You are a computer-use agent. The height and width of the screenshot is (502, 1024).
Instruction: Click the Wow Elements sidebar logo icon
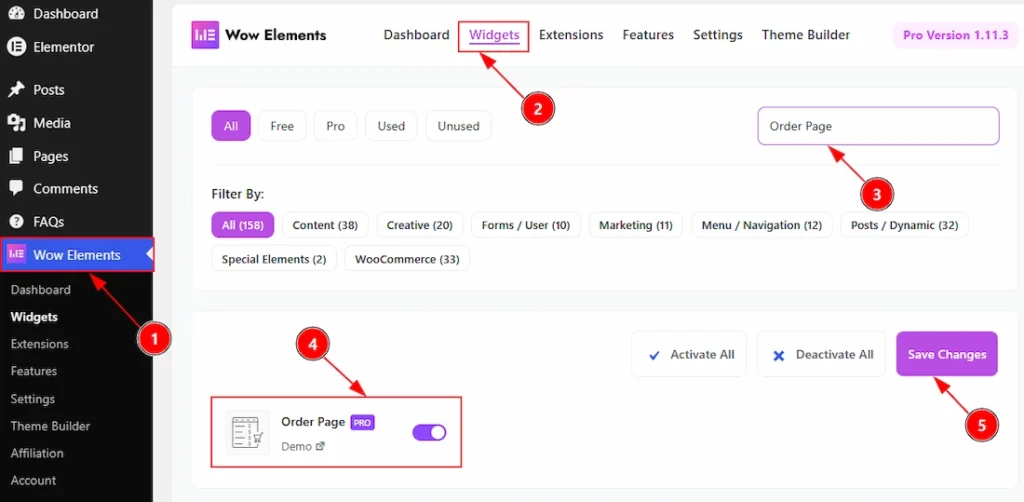16,255
